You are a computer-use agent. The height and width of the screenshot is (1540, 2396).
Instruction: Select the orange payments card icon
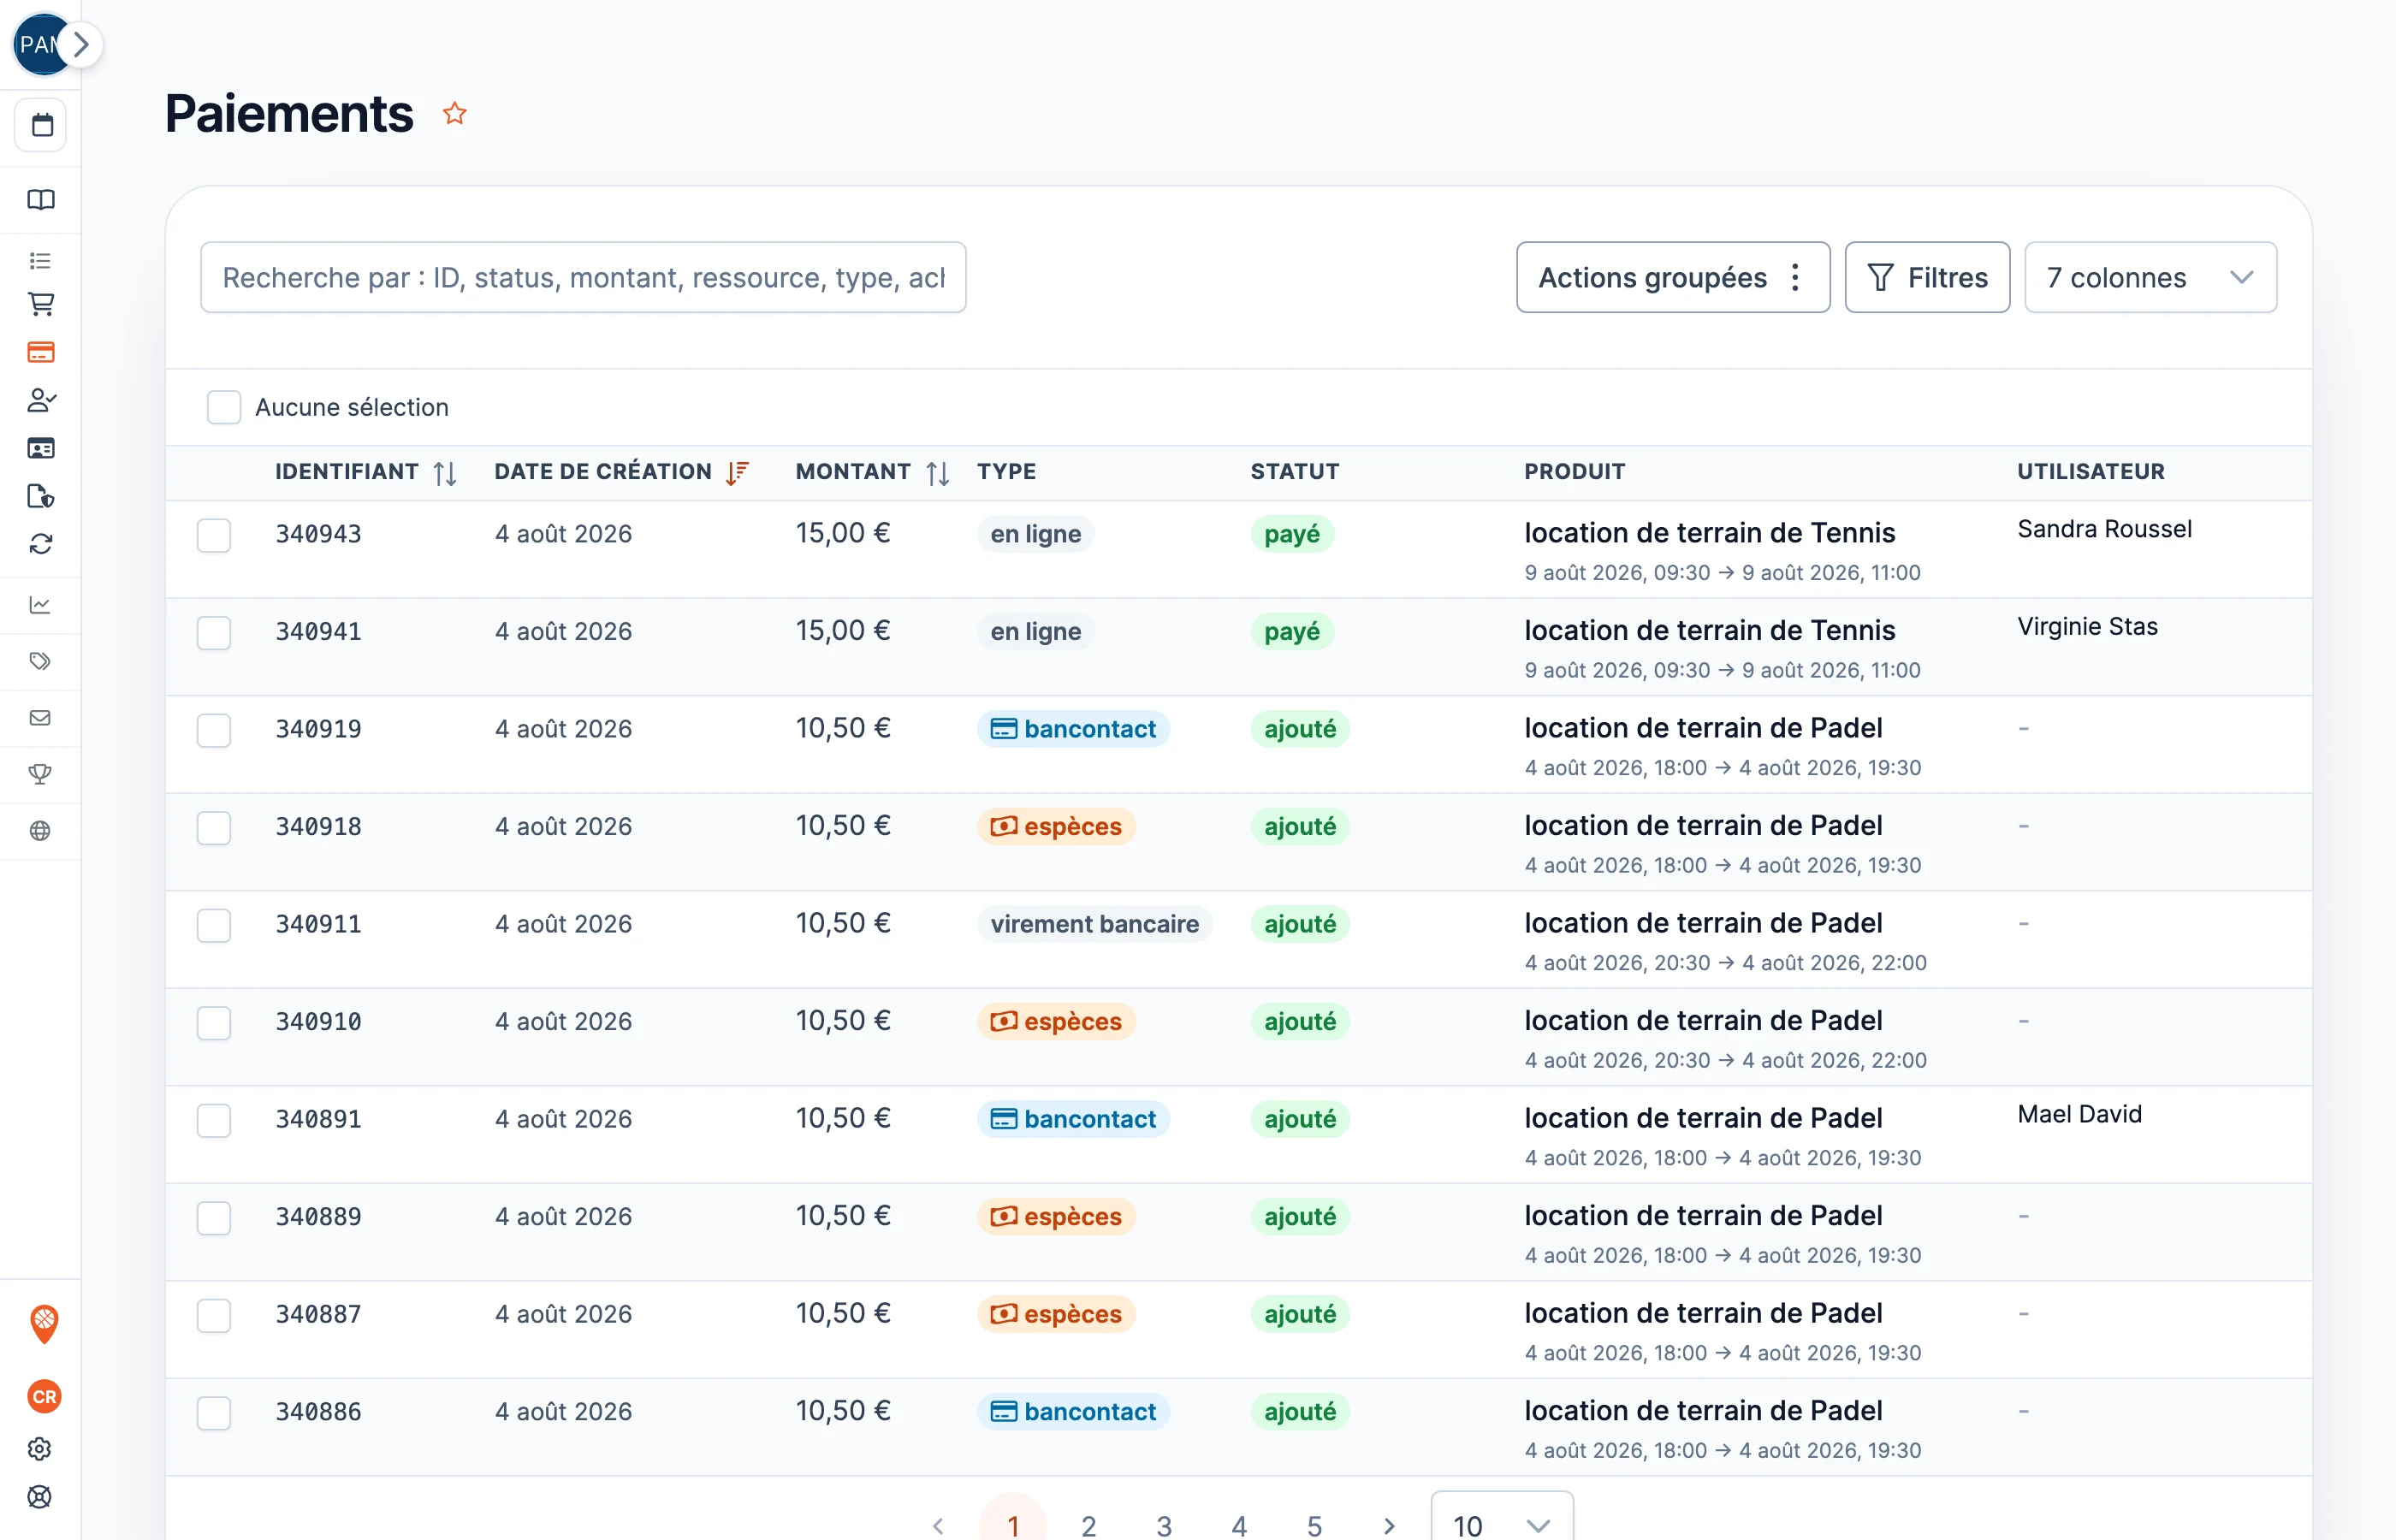coord(41,352)
